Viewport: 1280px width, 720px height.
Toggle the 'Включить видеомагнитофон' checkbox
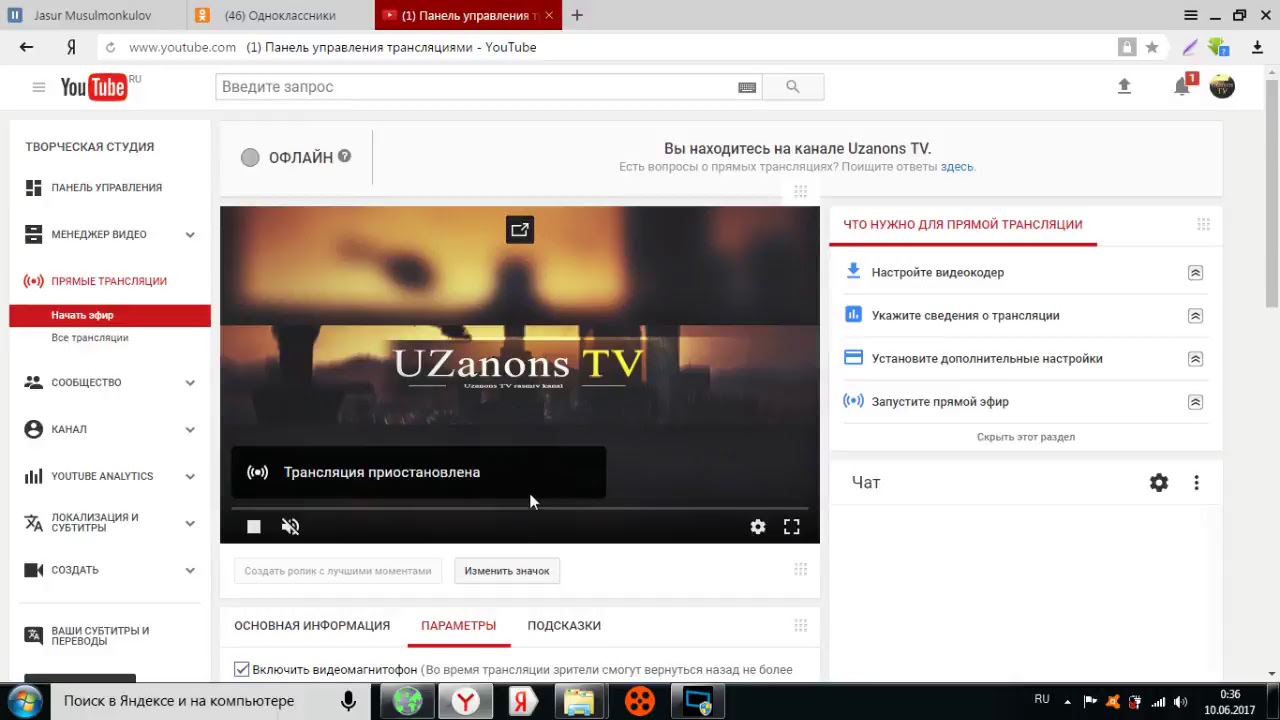242,669
